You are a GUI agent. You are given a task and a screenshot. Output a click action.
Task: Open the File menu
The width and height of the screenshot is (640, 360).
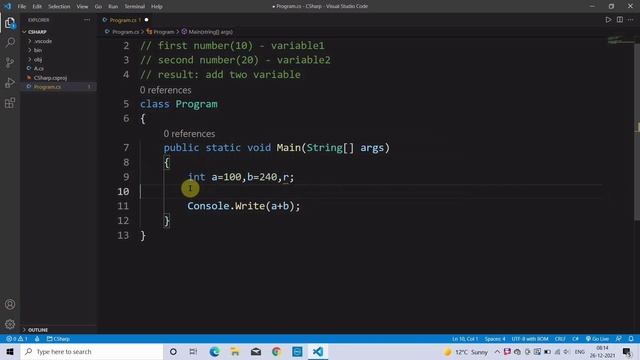click(22, 7)
